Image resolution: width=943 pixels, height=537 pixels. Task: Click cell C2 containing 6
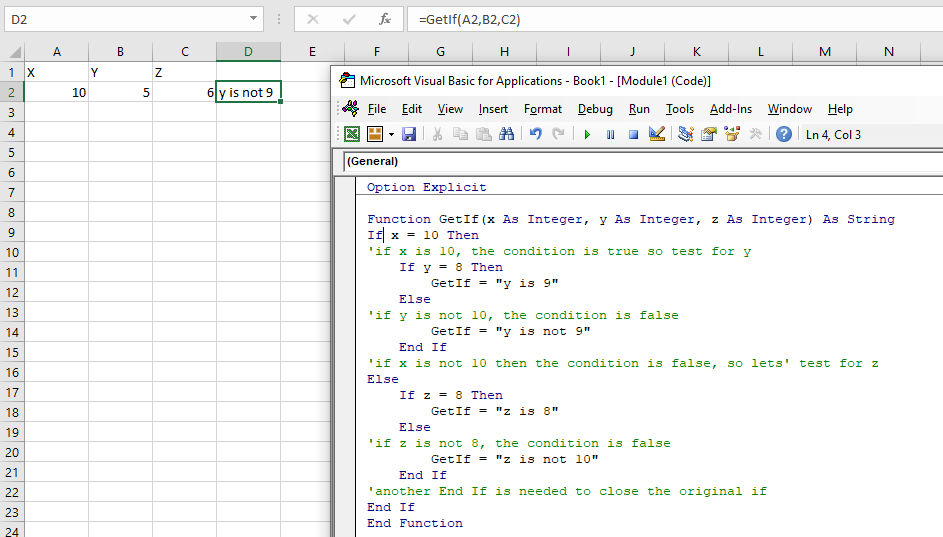pos(185,93)
